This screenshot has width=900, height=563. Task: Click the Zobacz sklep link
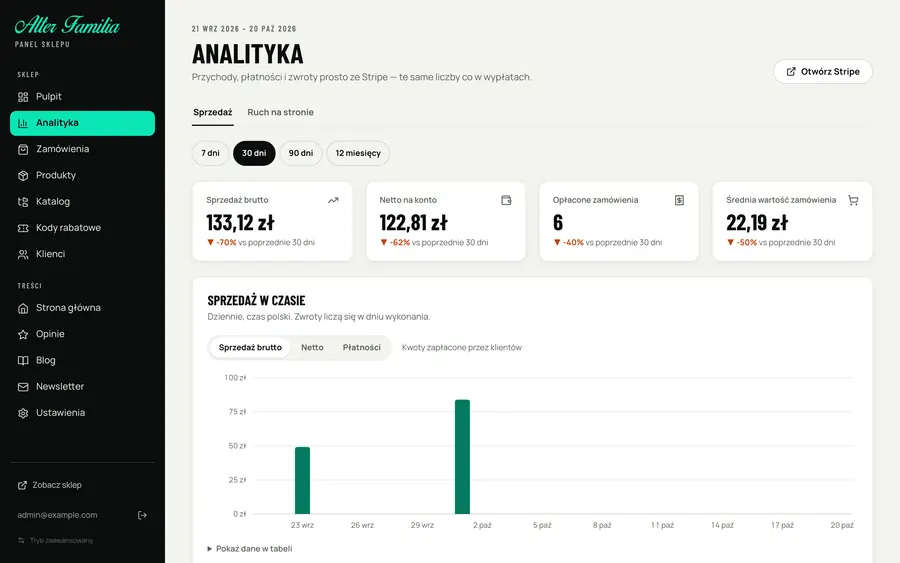coord(50,486)
